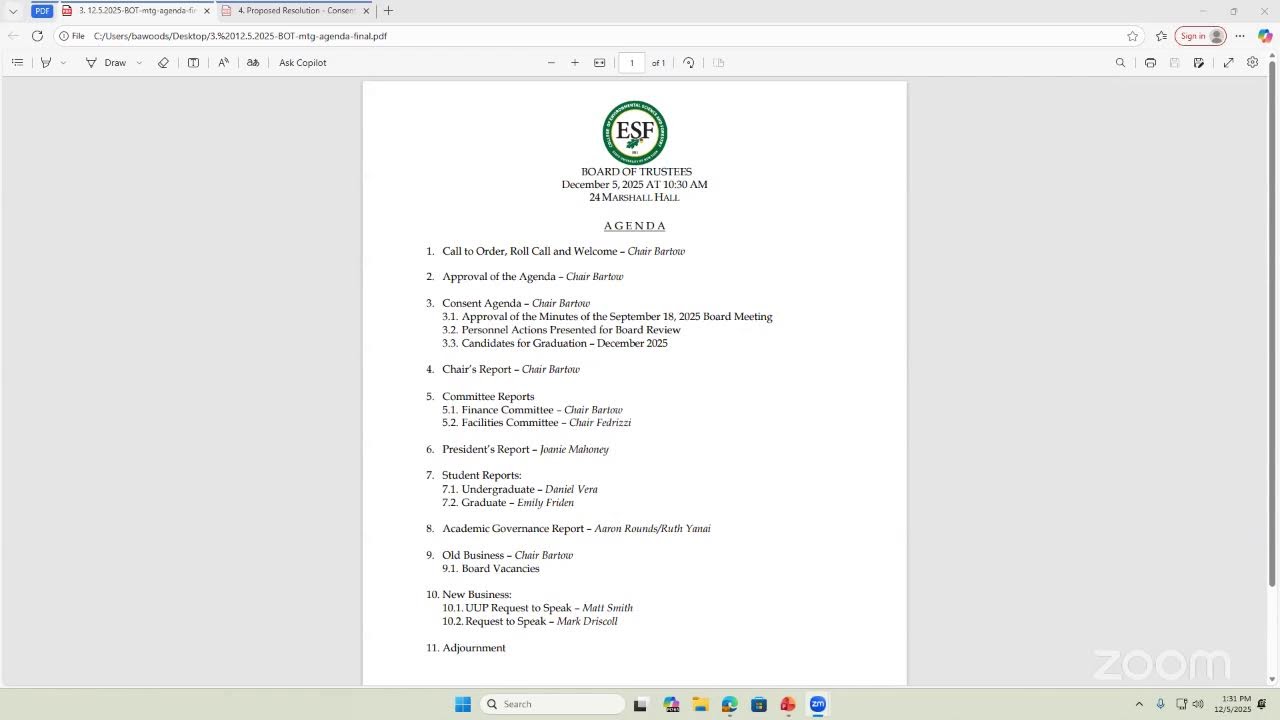Open Copilot sidebar icon

(1265, 36)
